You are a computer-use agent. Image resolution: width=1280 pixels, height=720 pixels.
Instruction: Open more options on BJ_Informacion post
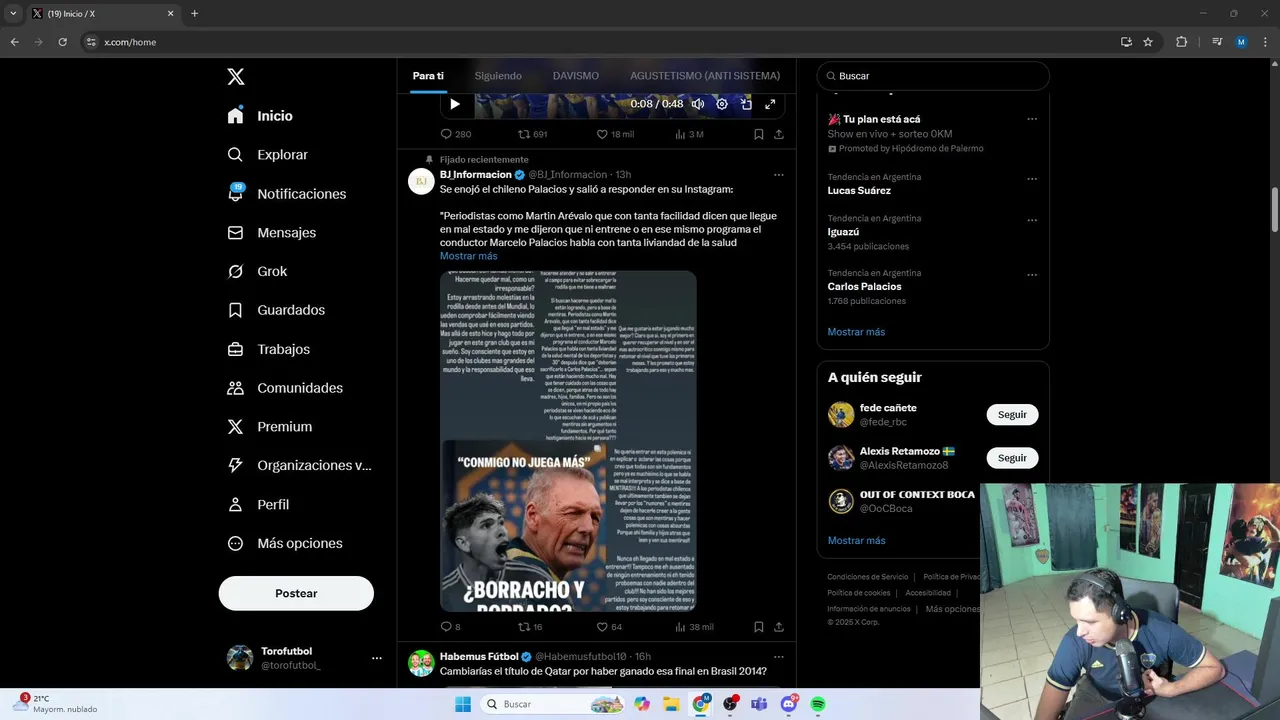[779, 175]
